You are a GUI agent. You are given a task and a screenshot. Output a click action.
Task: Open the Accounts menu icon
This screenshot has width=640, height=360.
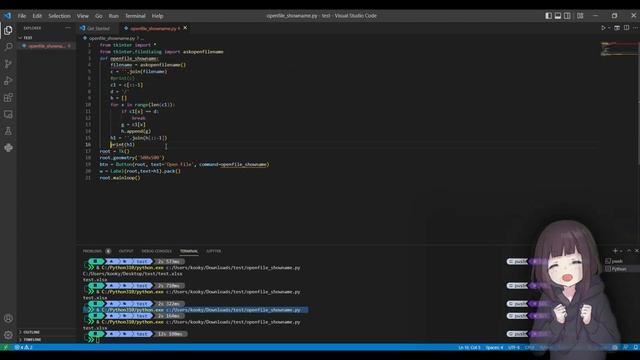(8, 318)
